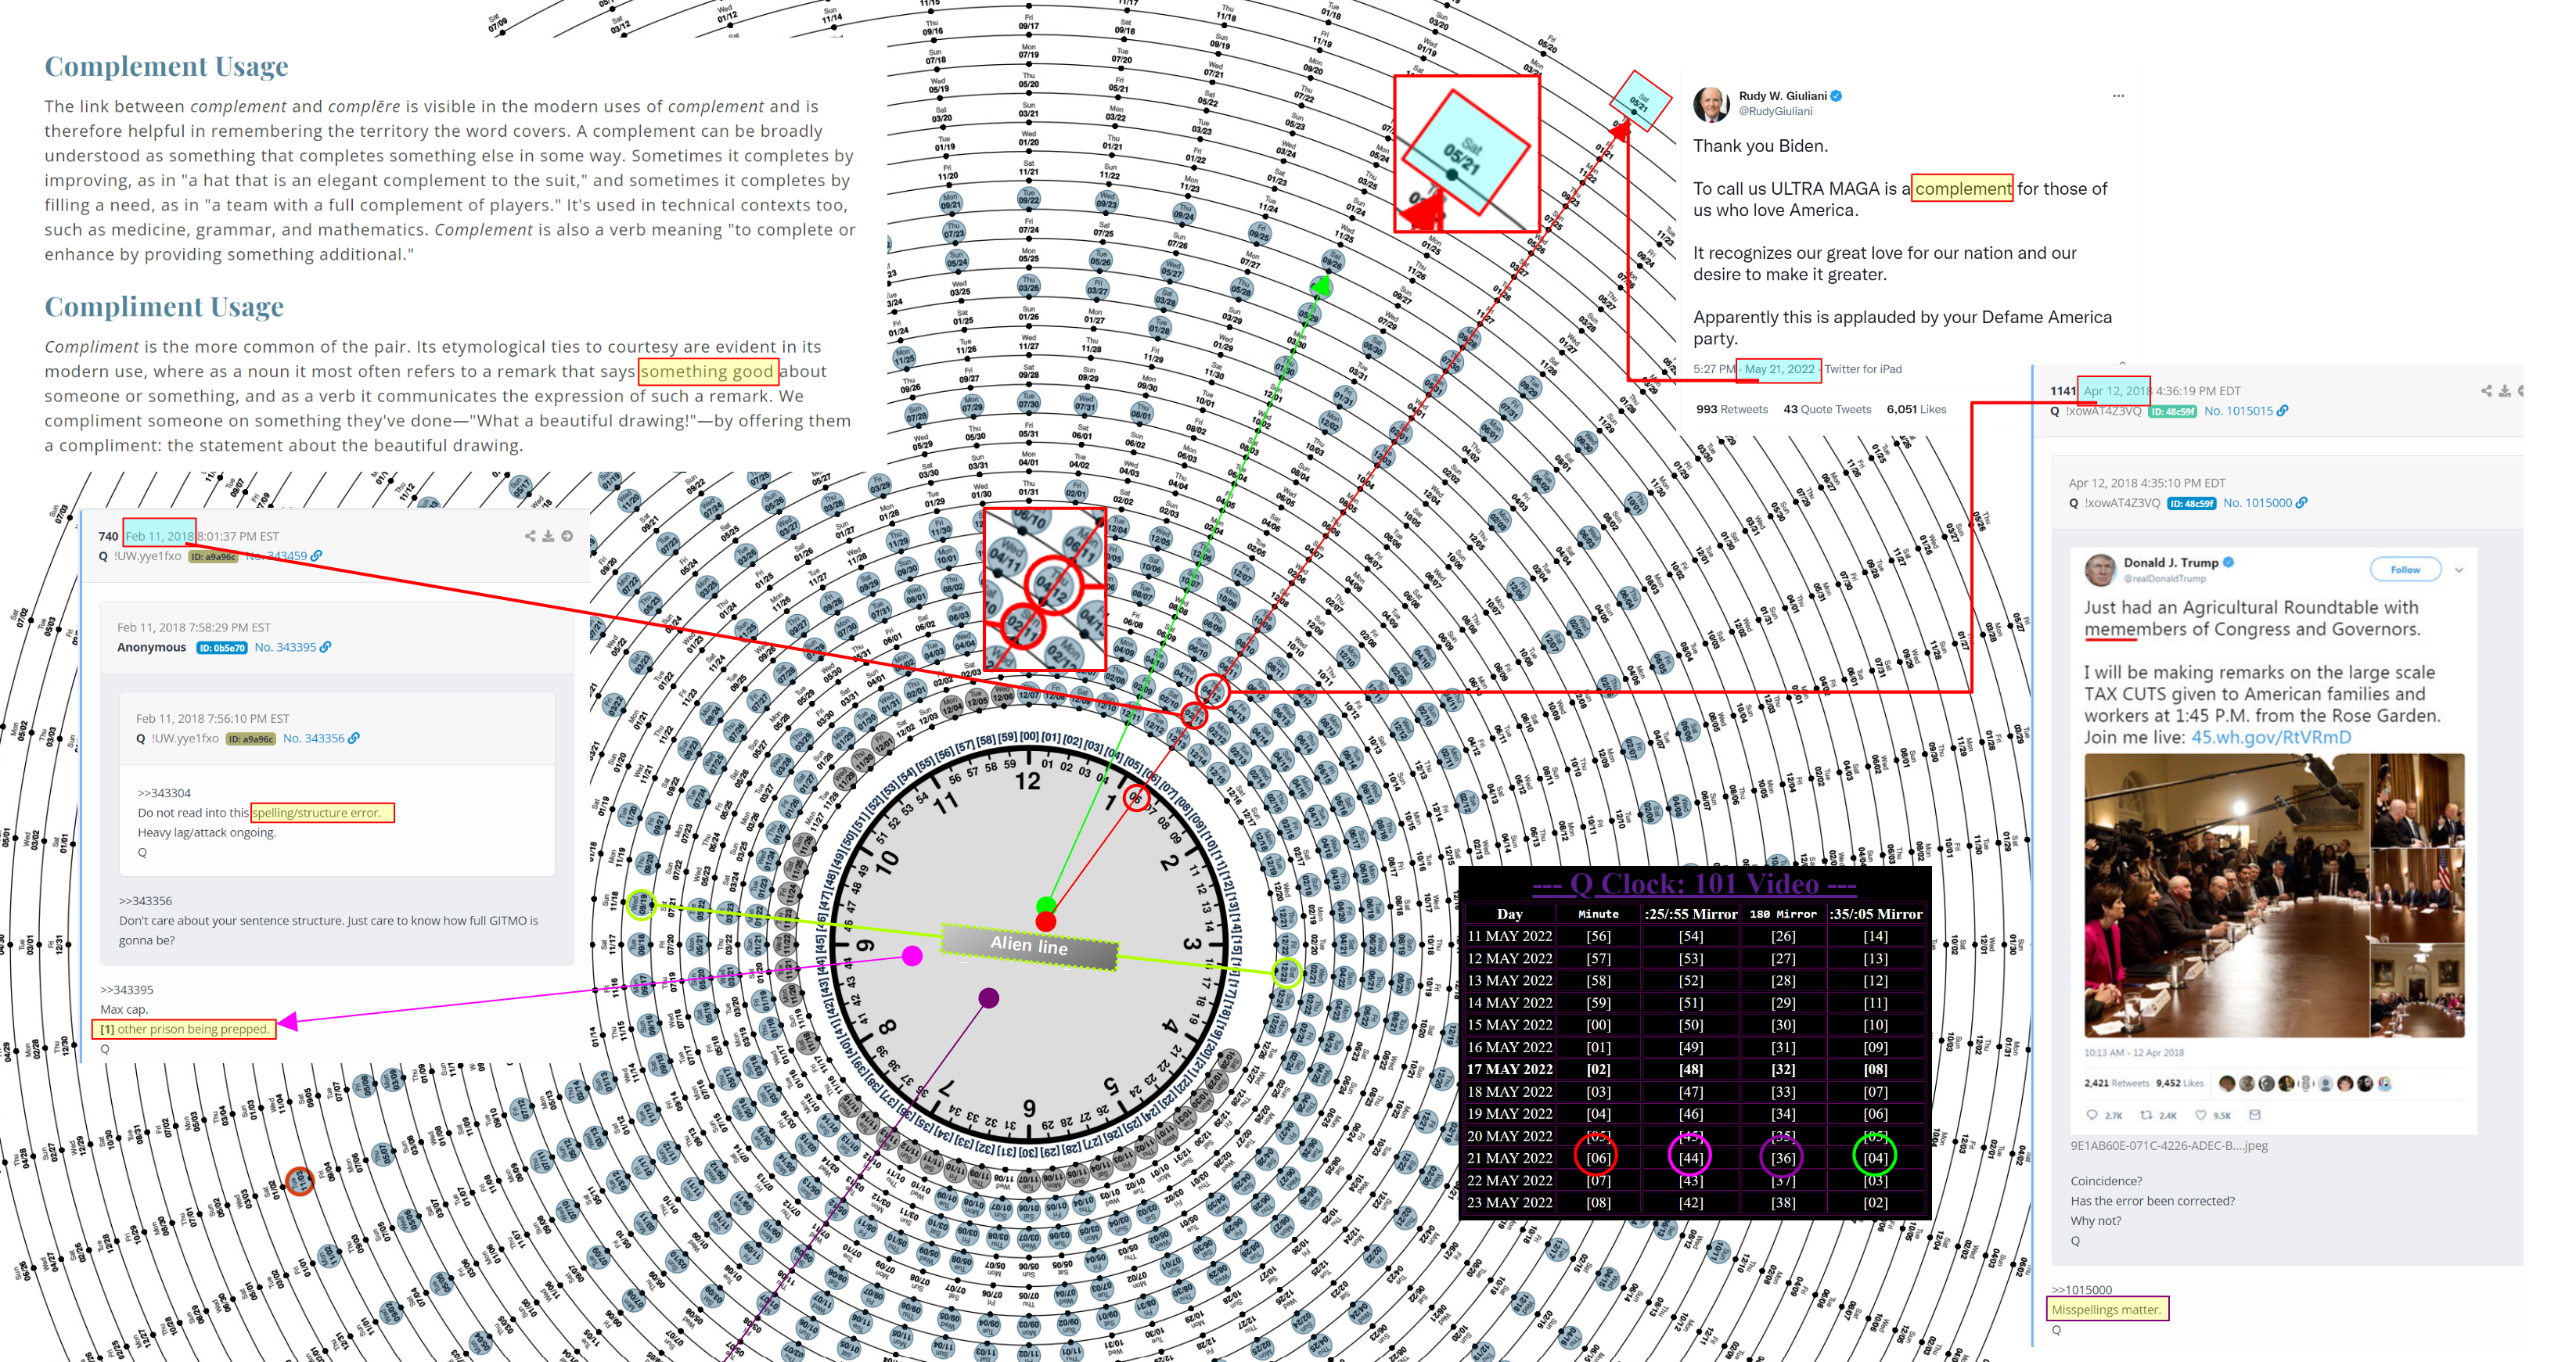Click the retweet icon on Trump tweet

[x=2145, y=1114]
